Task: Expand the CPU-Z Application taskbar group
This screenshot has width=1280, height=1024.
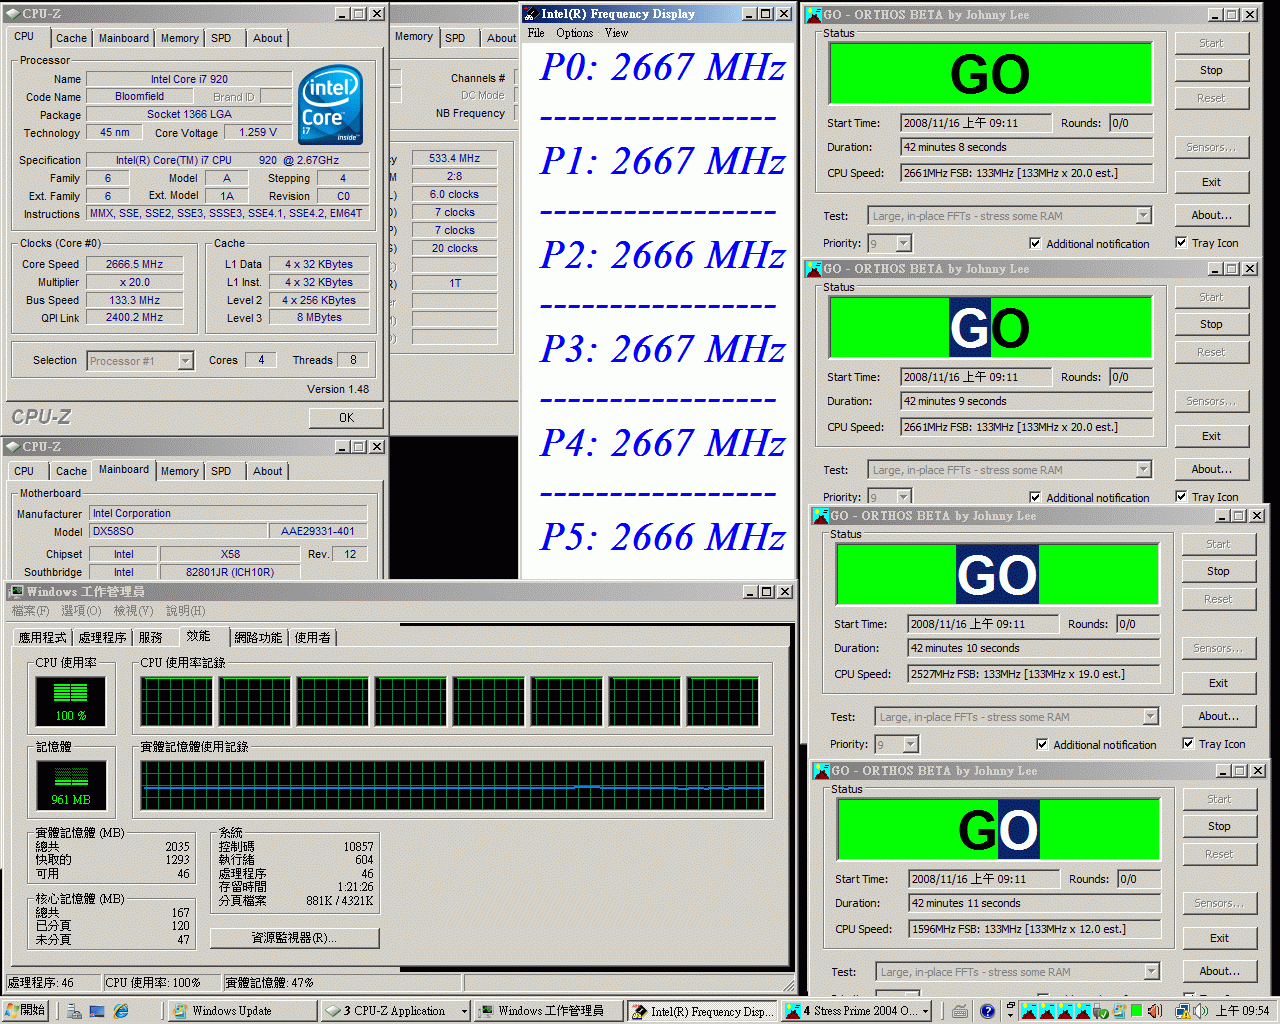Action: click(464, 1012)
